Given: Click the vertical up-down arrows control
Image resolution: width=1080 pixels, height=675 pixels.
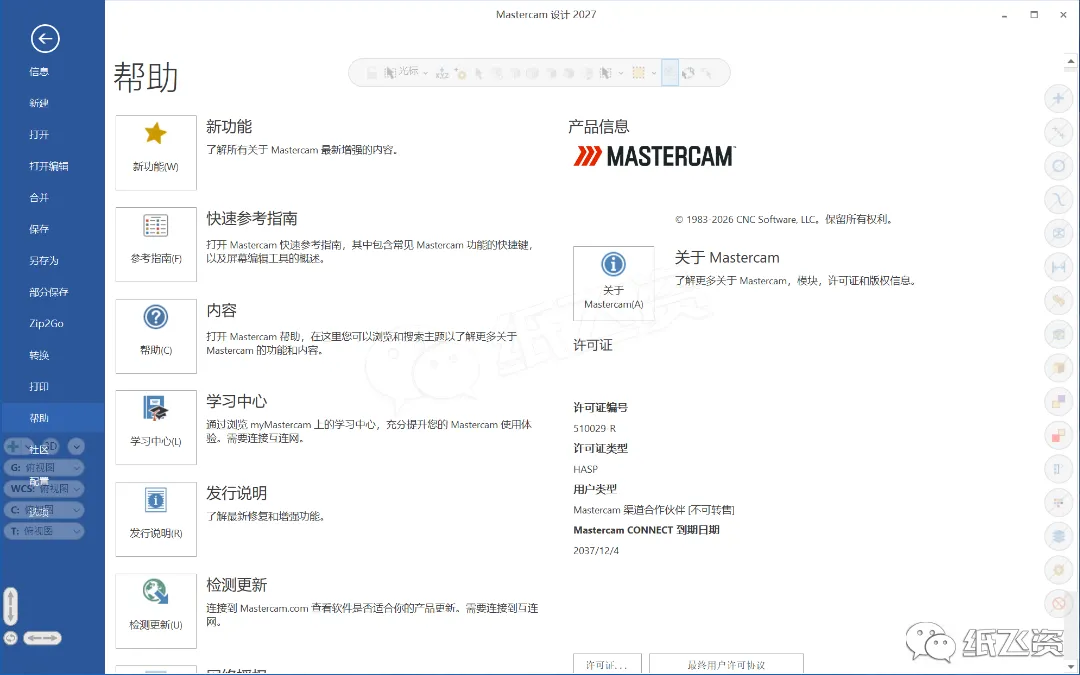Looking at the screenshot, I should coord(10,606).
